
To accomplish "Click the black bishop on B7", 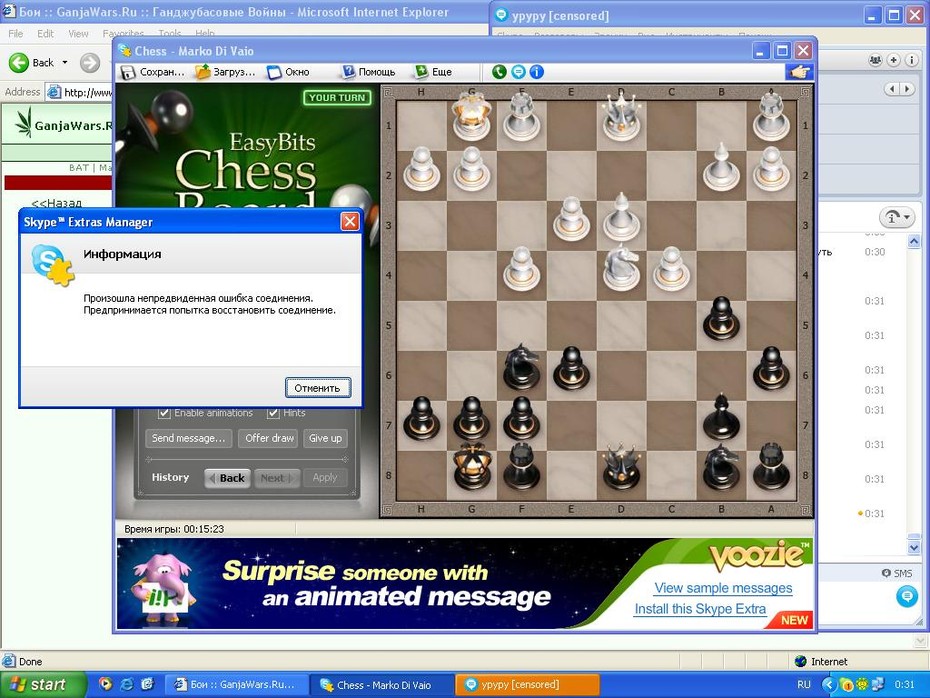I will [x=721, y=417].
